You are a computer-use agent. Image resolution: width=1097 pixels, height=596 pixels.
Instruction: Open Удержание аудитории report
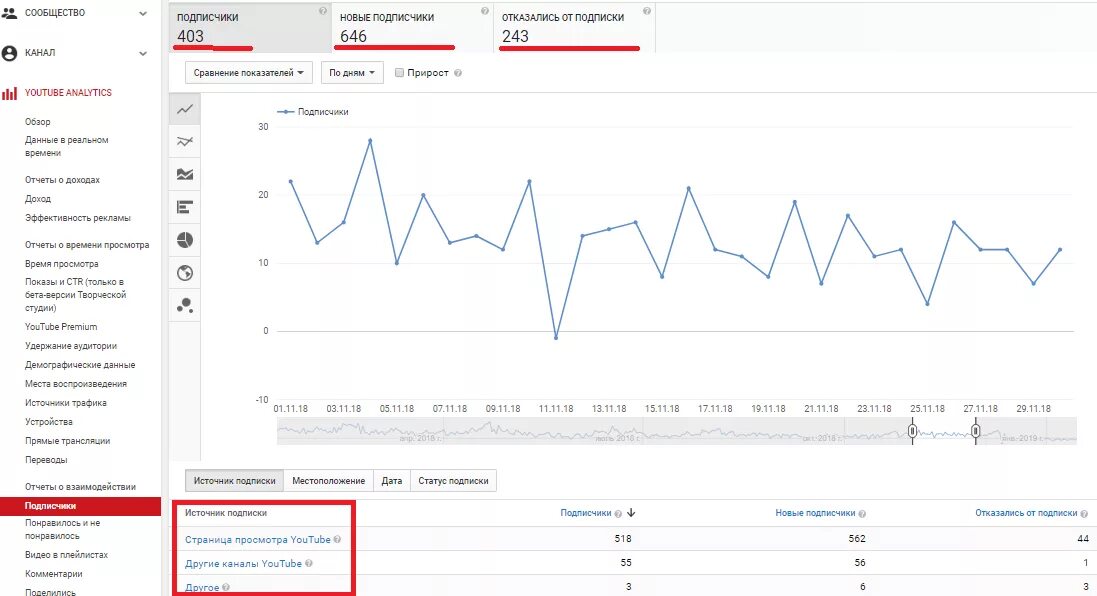tap(71, 346)
